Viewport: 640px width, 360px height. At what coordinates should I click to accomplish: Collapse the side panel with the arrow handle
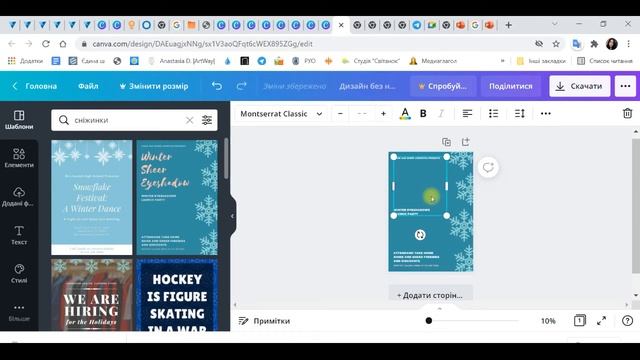[232, 216]
